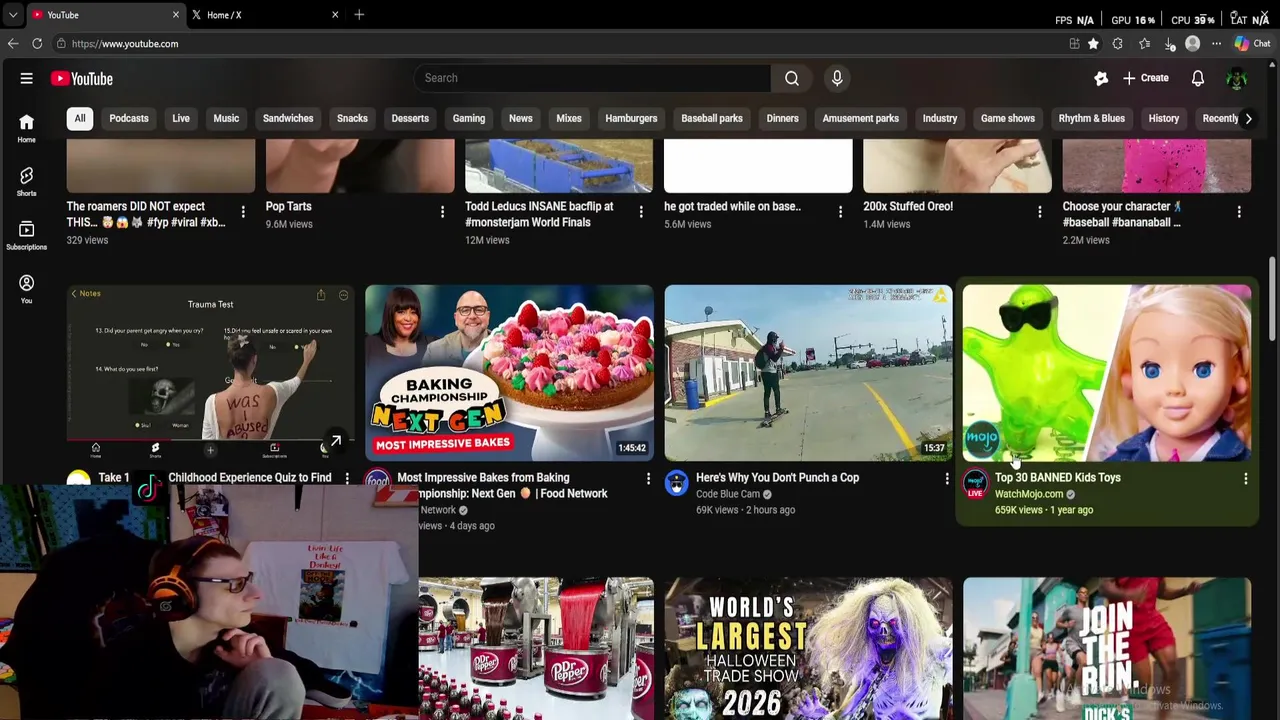This screenshot has height=720, width=1280.
Task: Open the browser extensions icon
Action: click(x=1118, y=44)
